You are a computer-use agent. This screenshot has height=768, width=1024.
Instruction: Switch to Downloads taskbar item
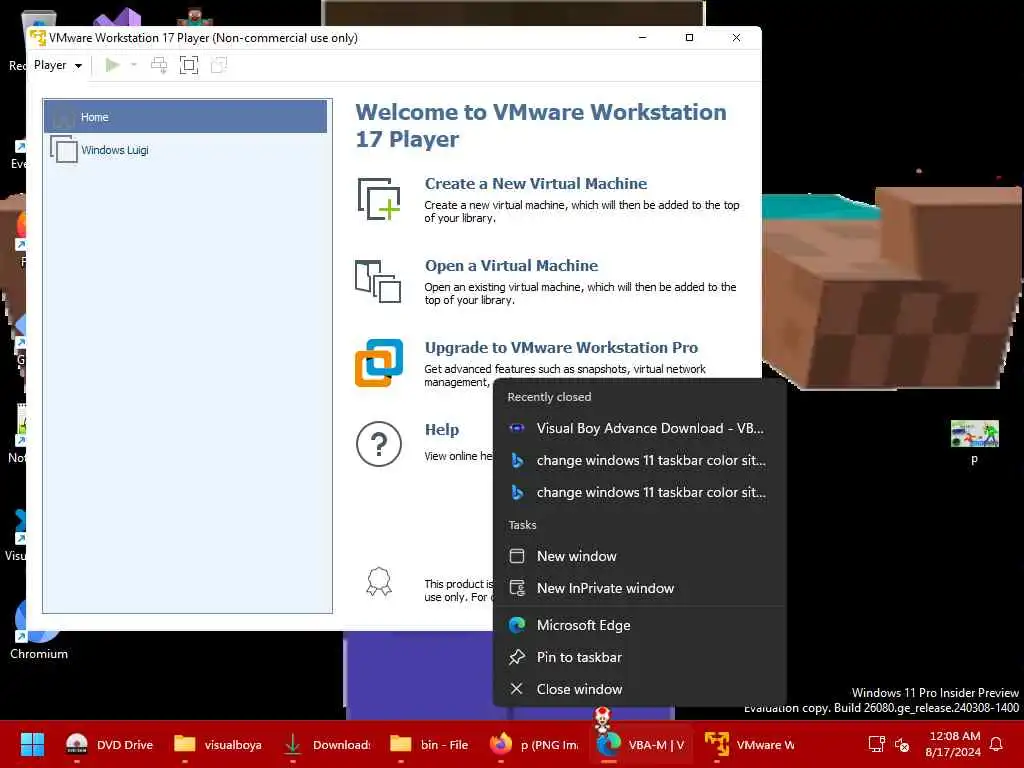point(326,744)
